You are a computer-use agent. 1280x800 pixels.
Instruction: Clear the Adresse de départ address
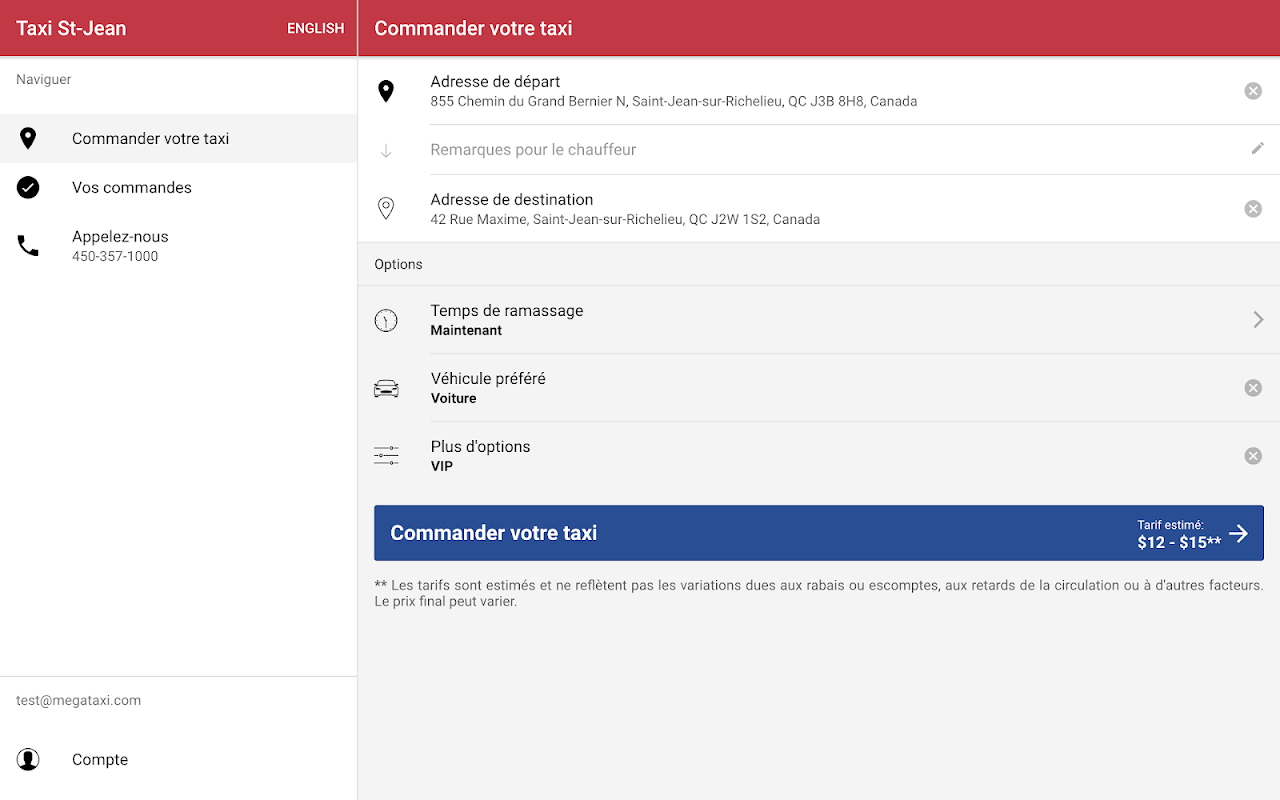[x=1253, y=91]
